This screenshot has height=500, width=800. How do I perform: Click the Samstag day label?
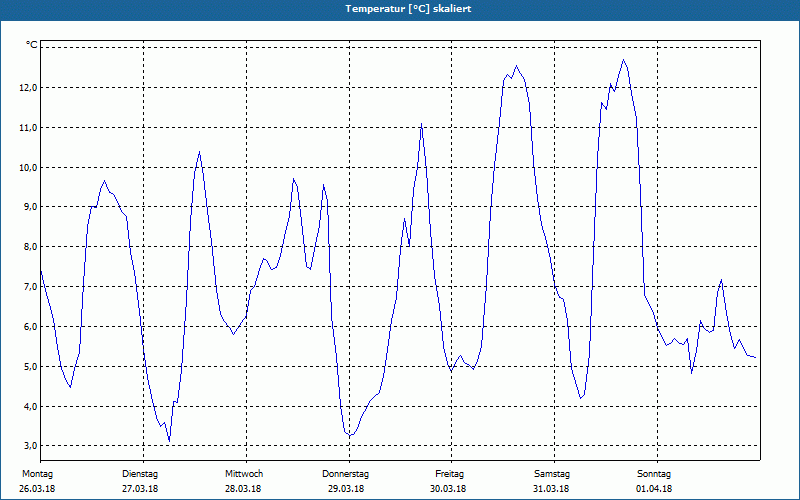552,474
